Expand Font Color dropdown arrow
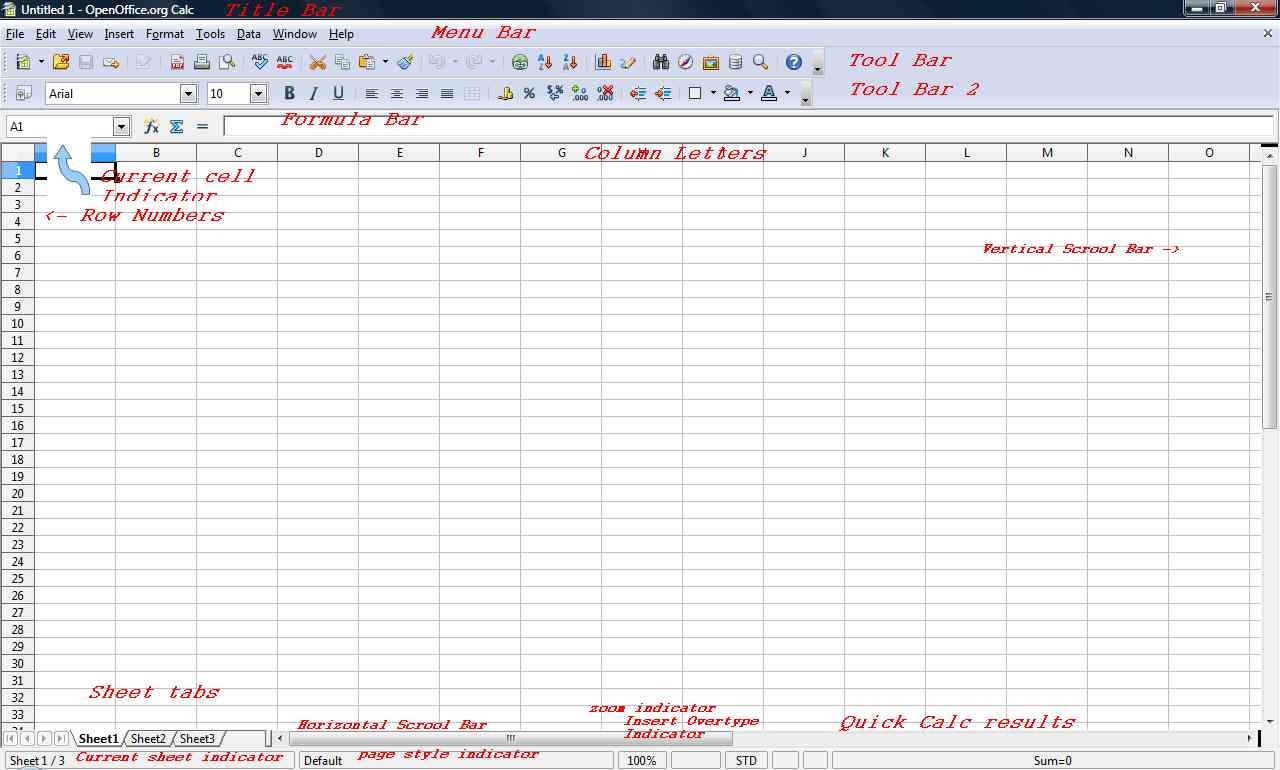Viewport: 1280px width, 770px height. 787,93
